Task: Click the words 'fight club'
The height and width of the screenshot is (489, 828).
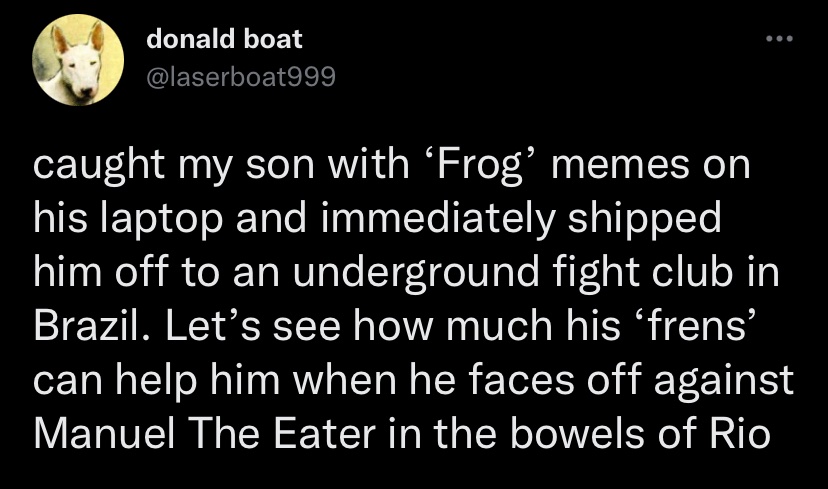Action: 643,272
